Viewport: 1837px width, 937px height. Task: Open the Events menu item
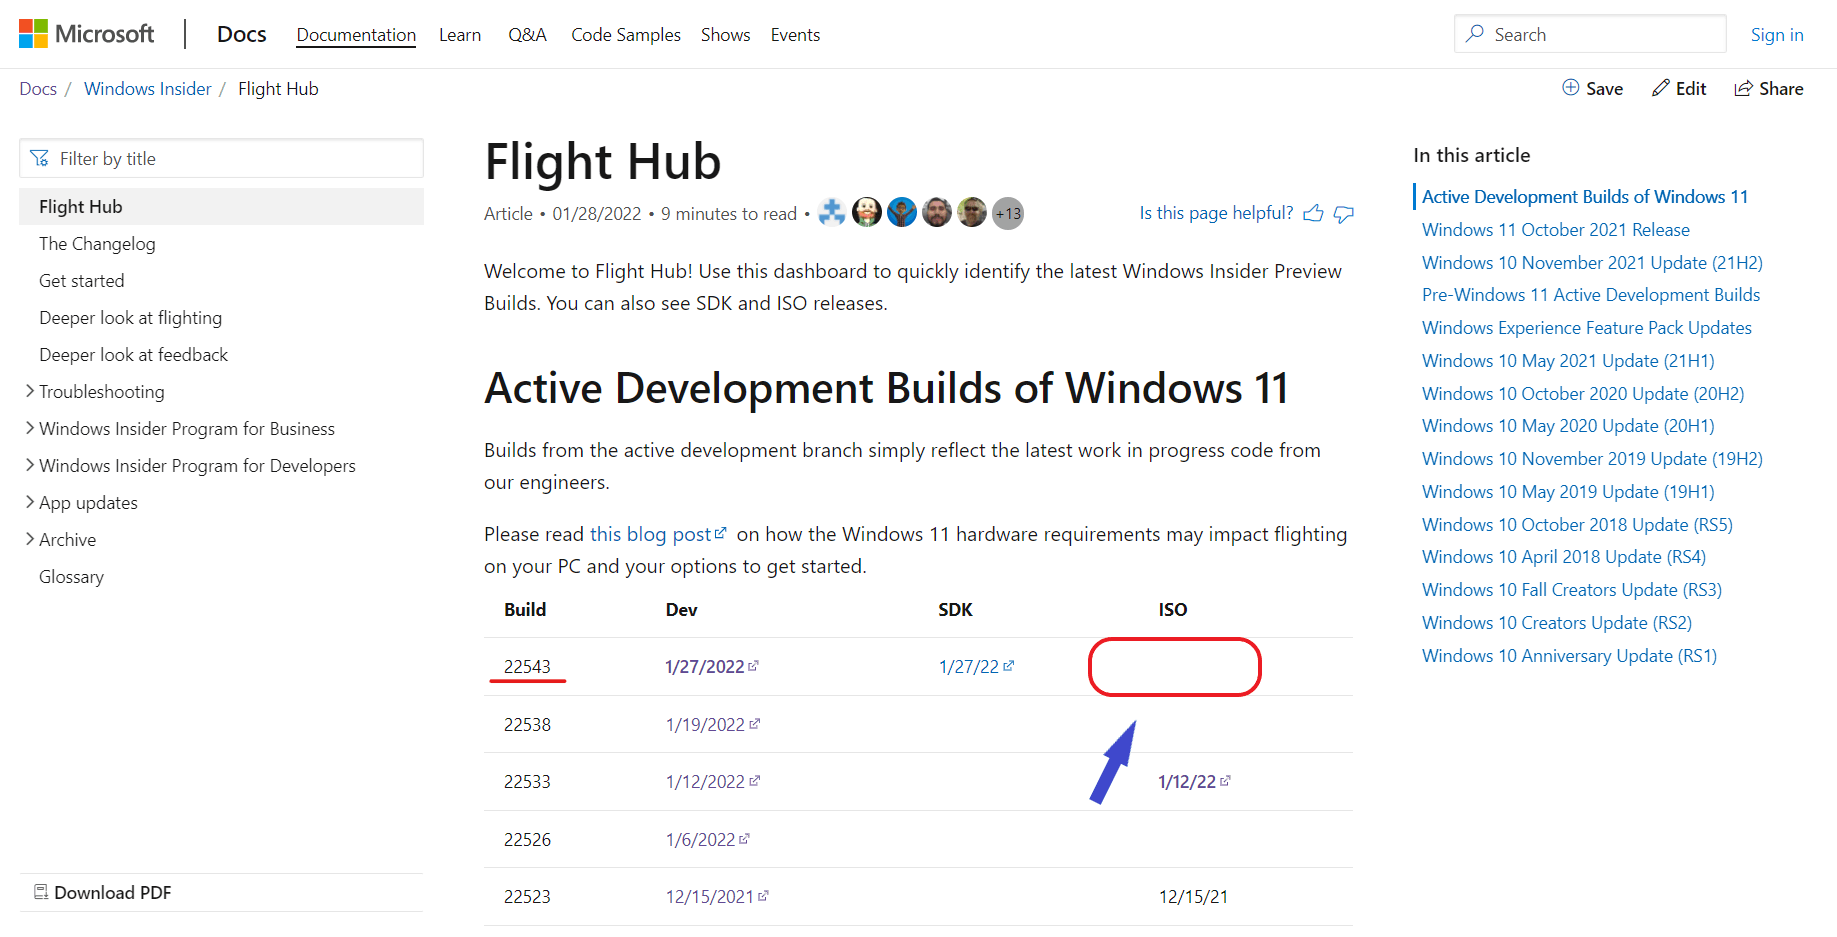point(795,35)
